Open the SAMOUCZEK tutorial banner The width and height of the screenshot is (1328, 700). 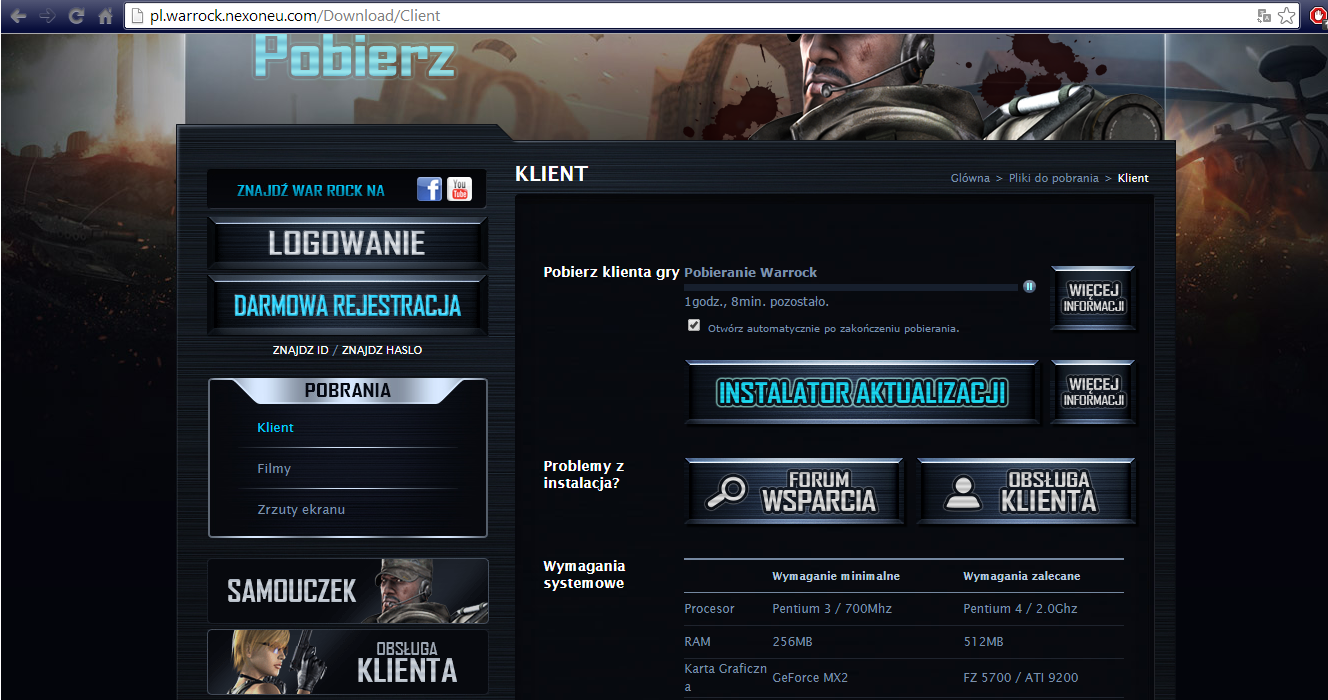(347, 591)
